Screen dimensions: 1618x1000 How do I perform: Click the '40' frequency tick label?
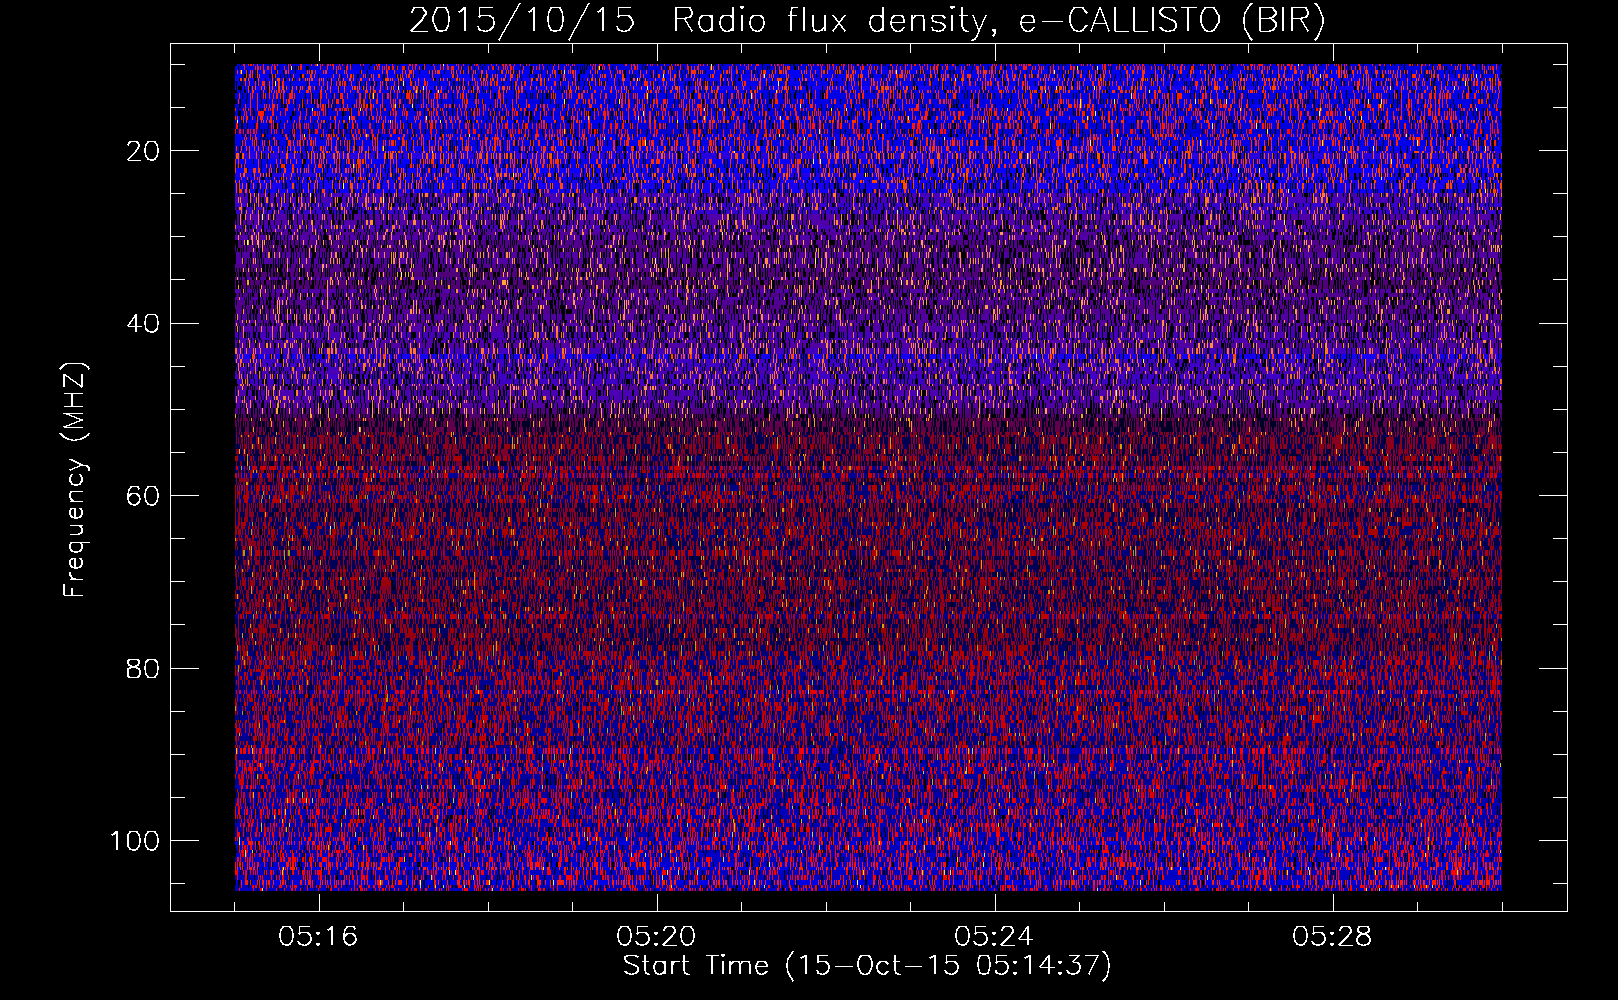pyautogui.click(x=144, y=324)
